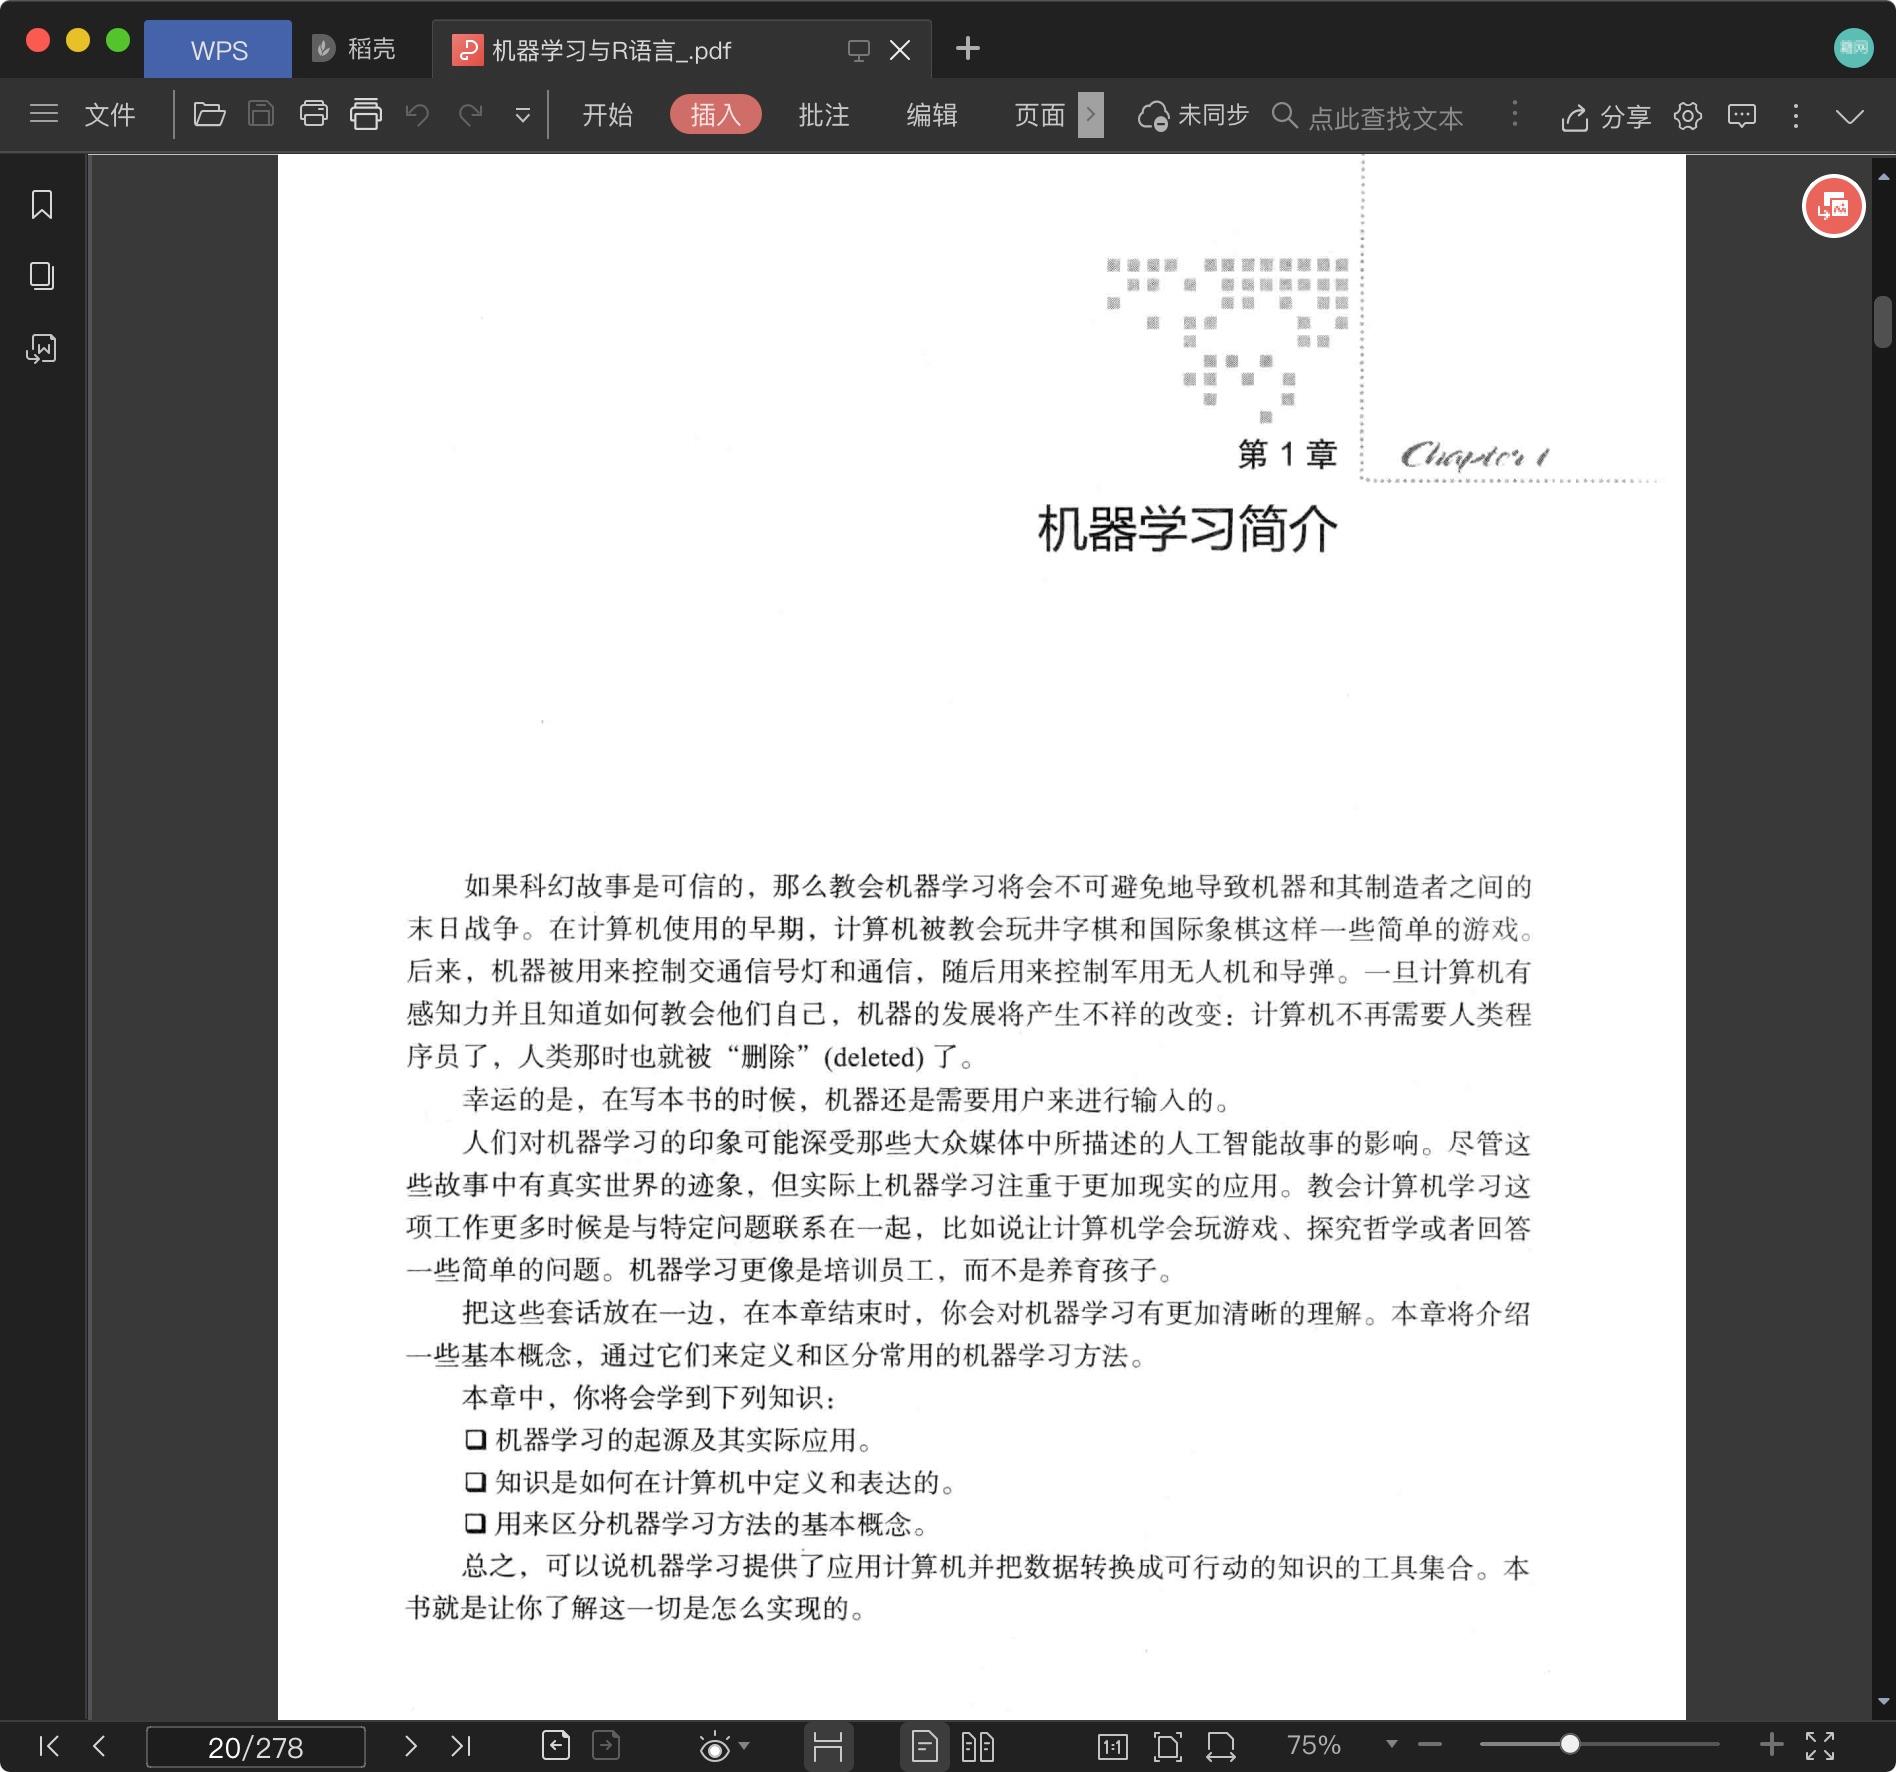
Task: Show more ribbon tabs arrow
Action: point(1091,115)
